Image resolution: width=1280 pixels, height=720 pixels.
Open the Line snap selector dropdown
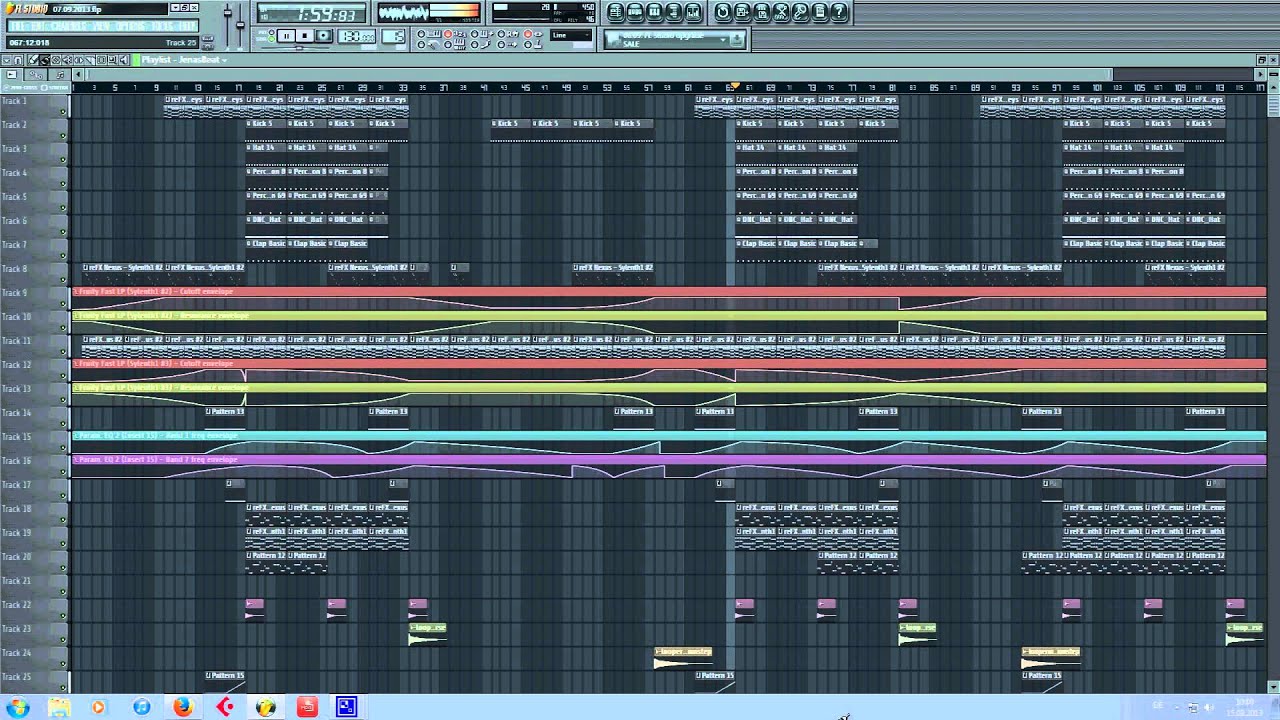pyautogui.click(x=571, y=35)
